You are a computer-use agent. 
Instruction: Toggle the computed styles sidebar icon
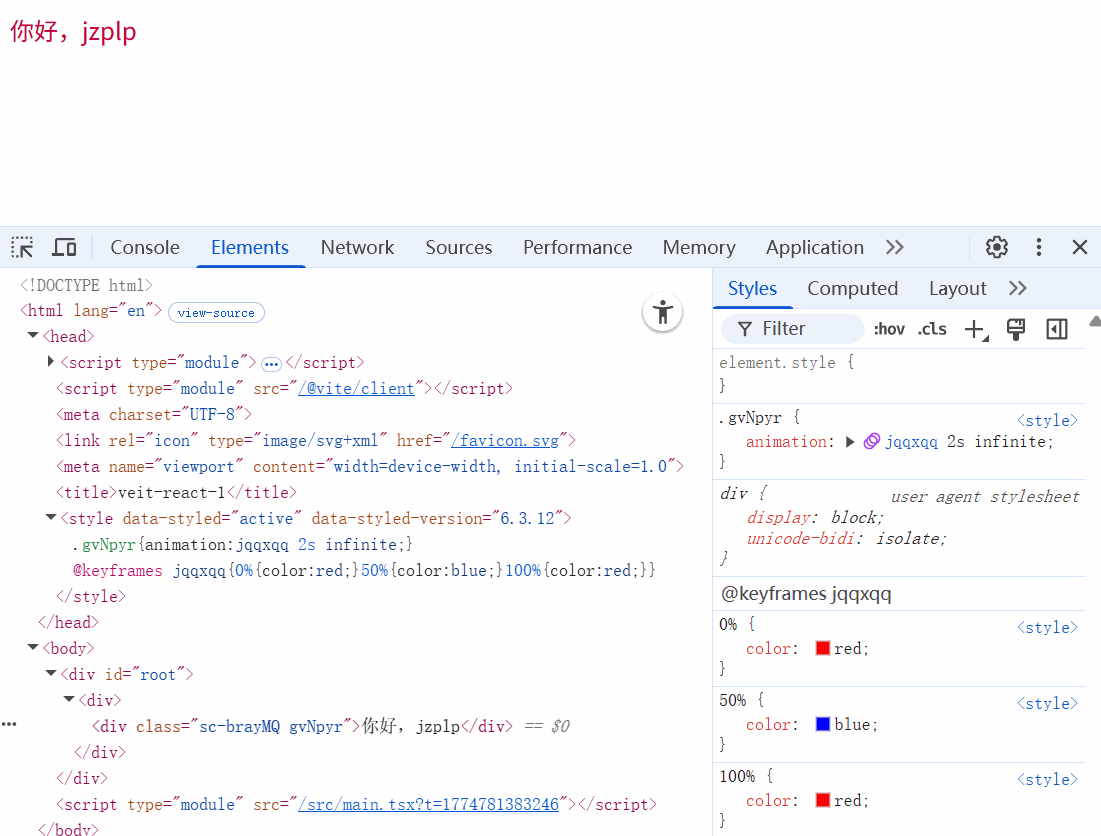(1057, 329)
